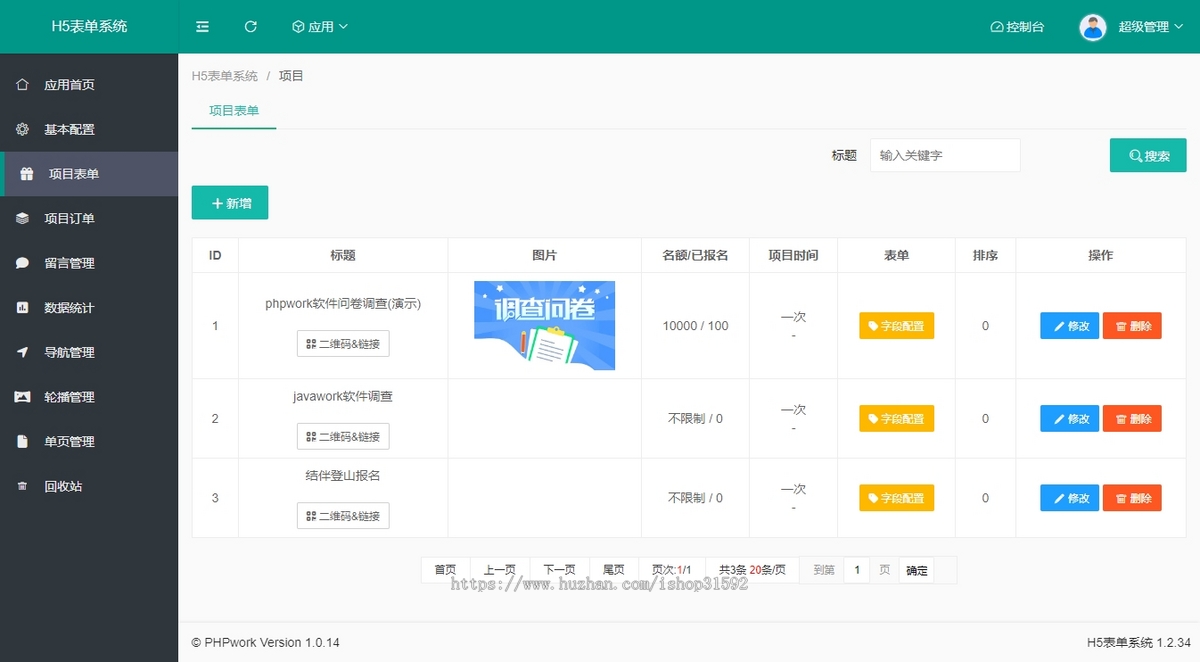Expand the 超级管理 user dropdown
Image resolution: width=1200 pixels, height=662 pixels.
tap(1149, 27)
